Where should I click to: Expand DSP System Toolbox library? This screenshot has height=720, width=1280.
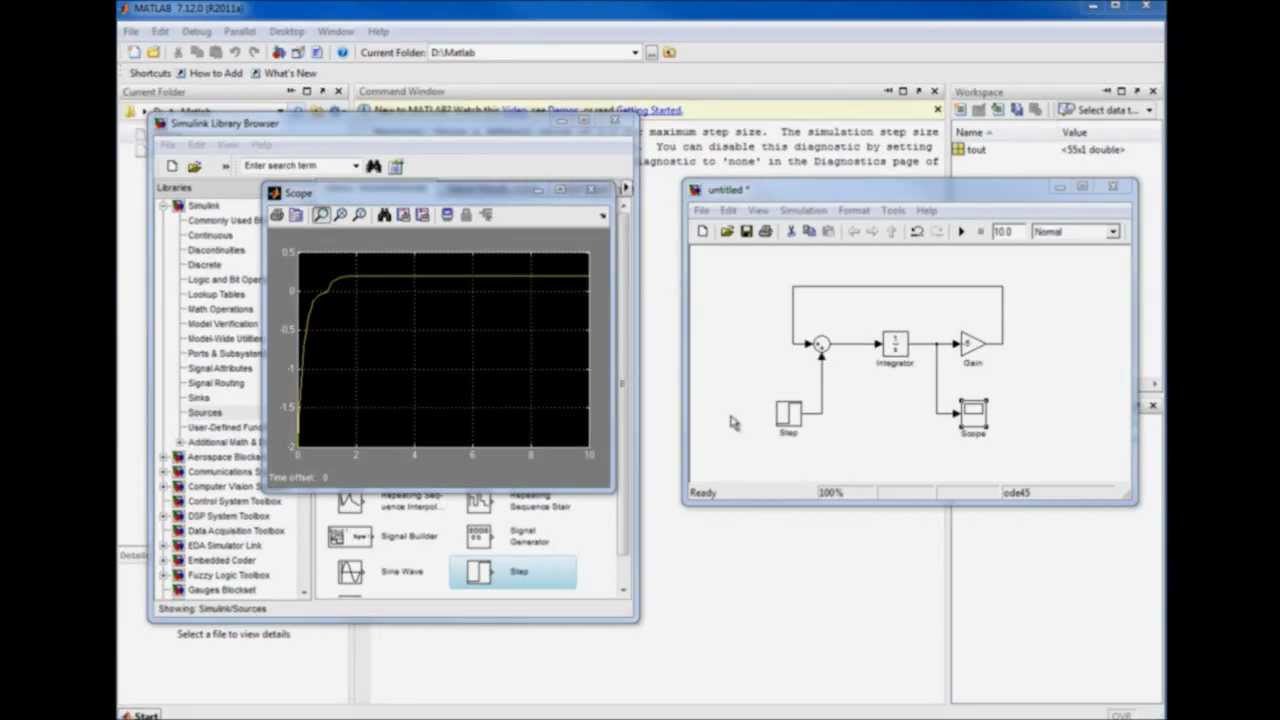(x=165, y=516)
